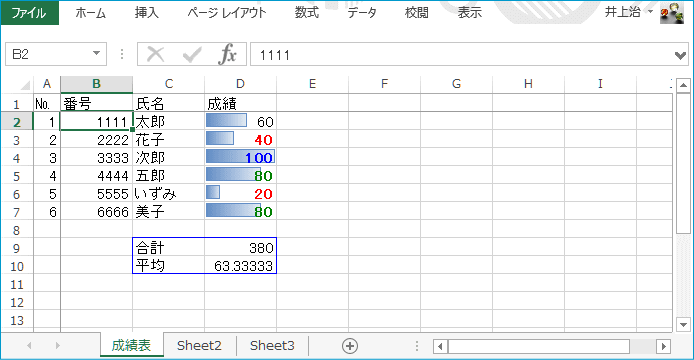
Task: Open the Name Box dropdown arrow
Action: [96, 54]
